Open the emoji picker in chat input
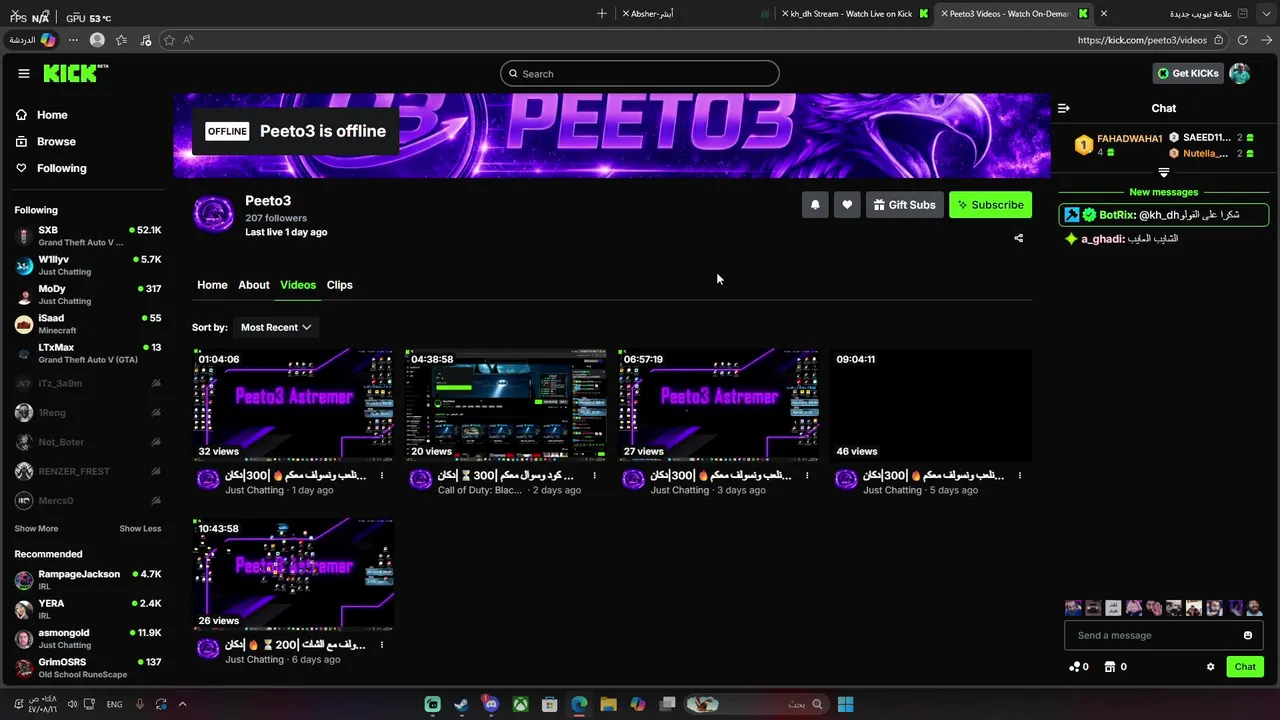 pyautogui.click(x=1248, y=635)
